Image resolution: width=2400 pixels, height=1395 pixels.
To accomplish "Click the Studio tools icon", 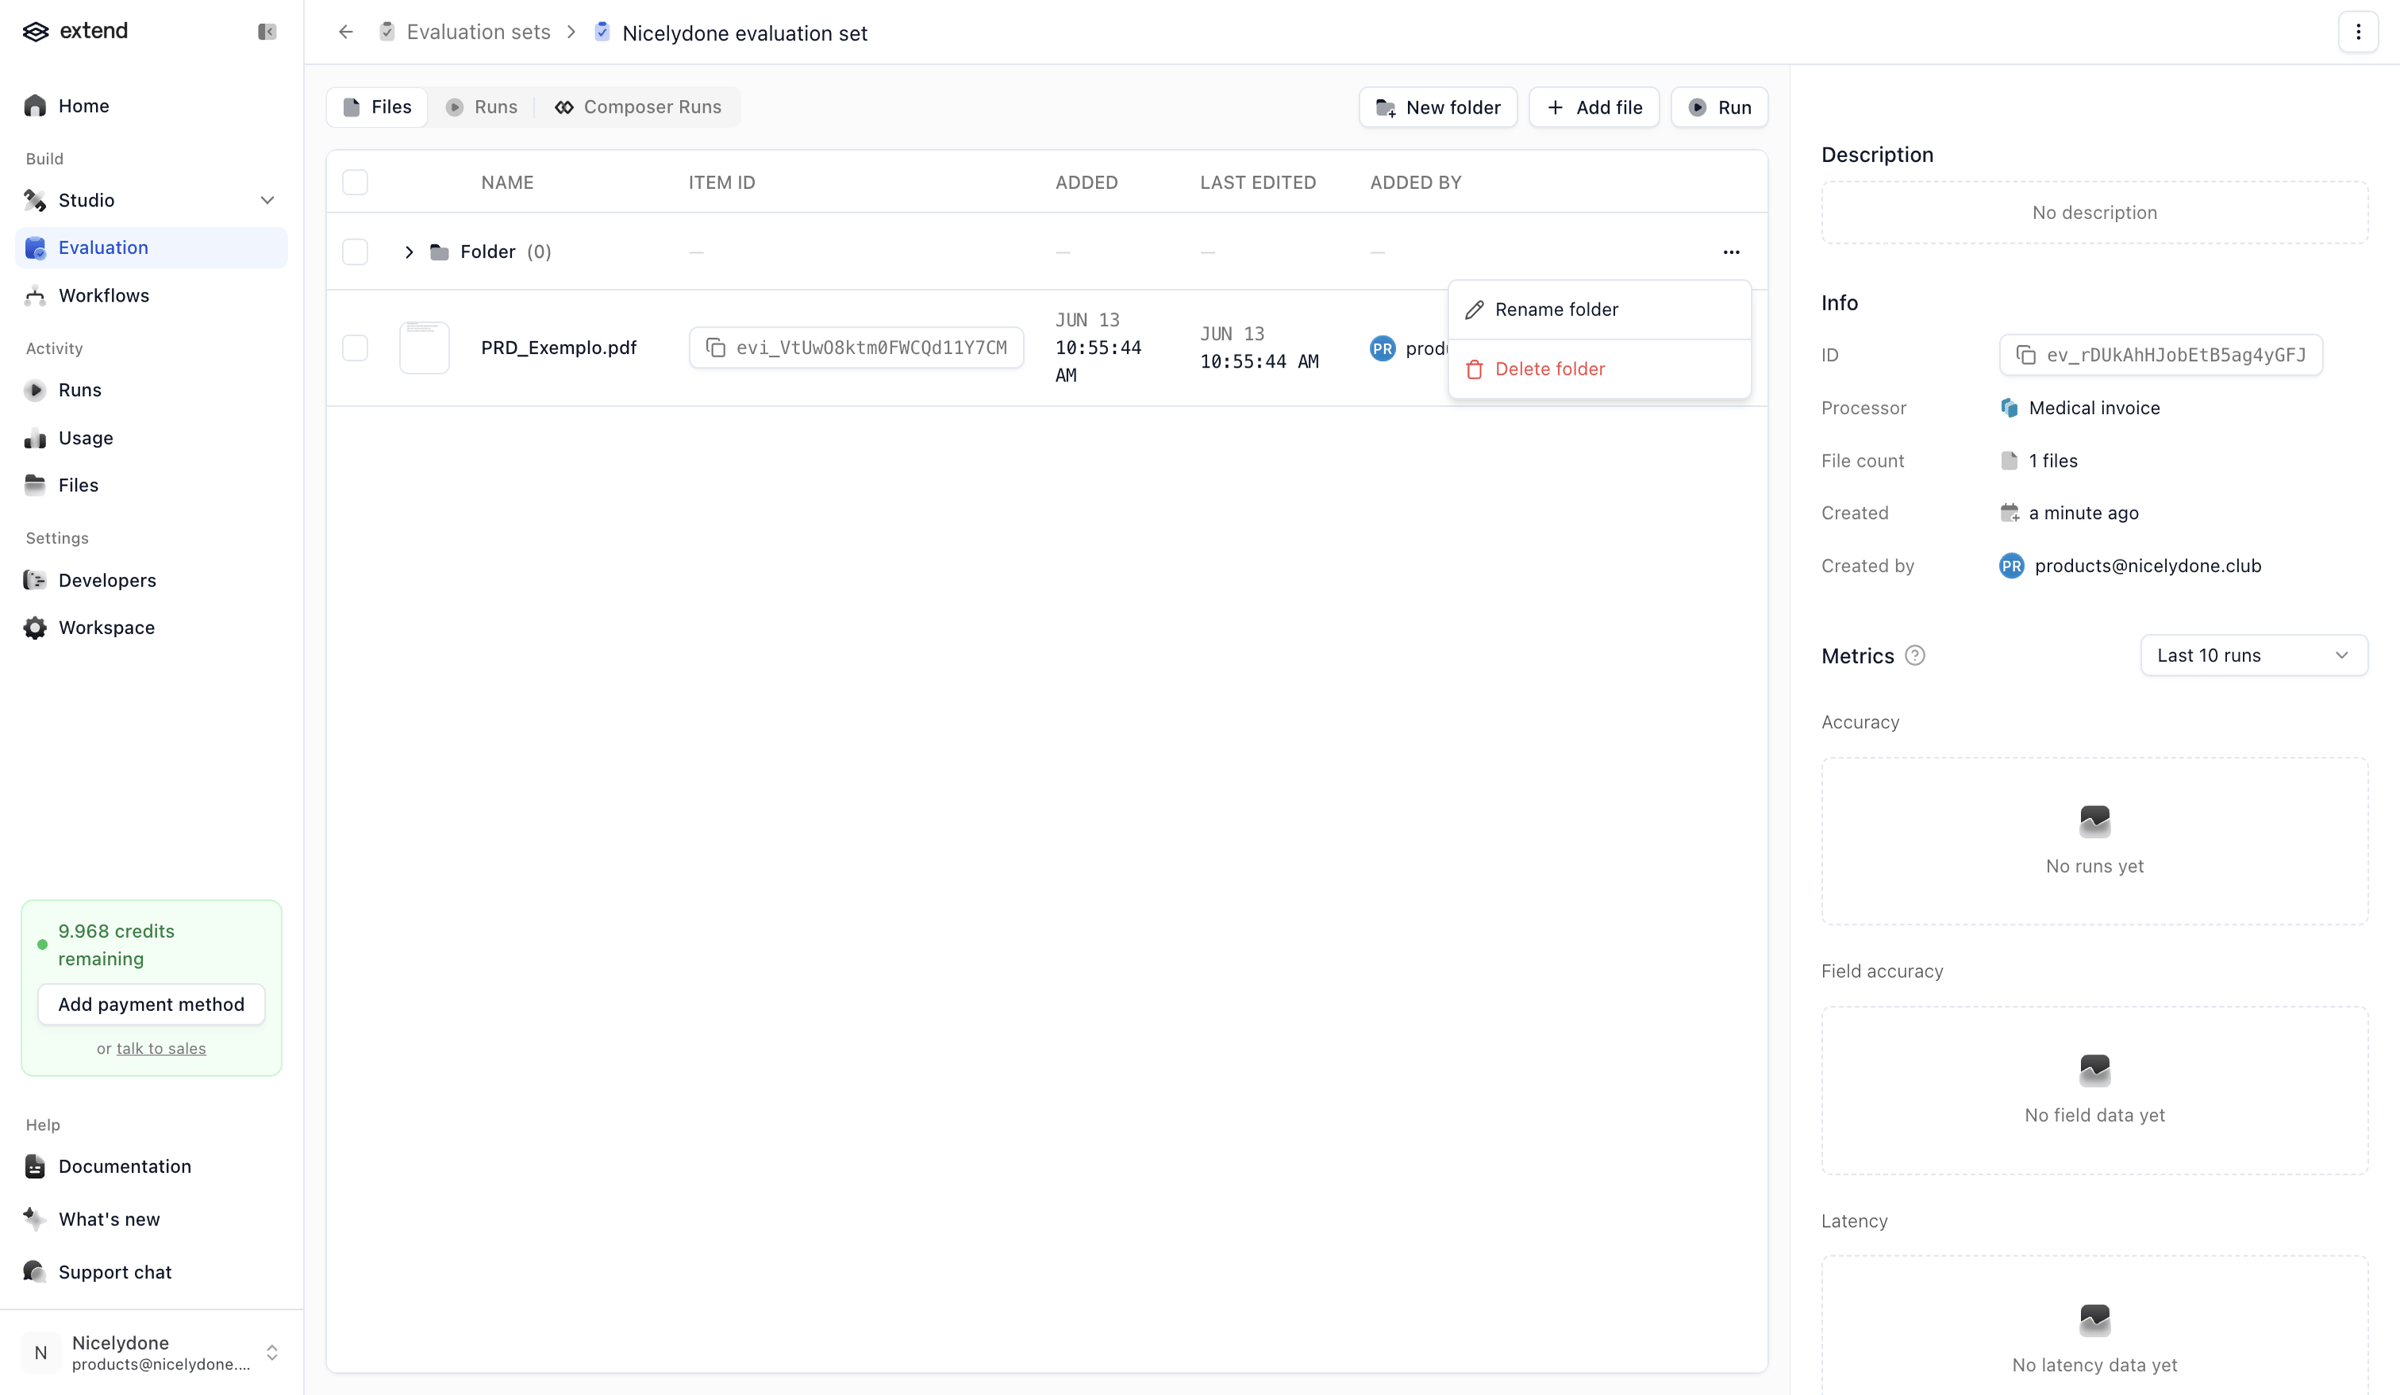I will click(35, 200).
